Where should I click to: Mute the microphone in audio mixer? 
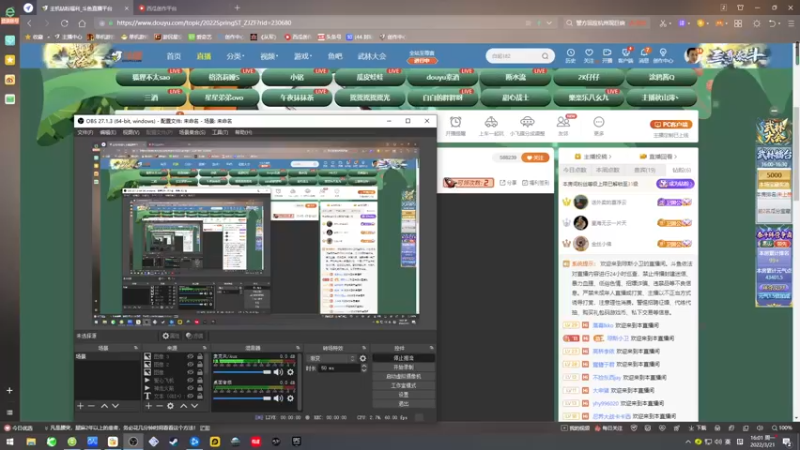coord(278,372)
